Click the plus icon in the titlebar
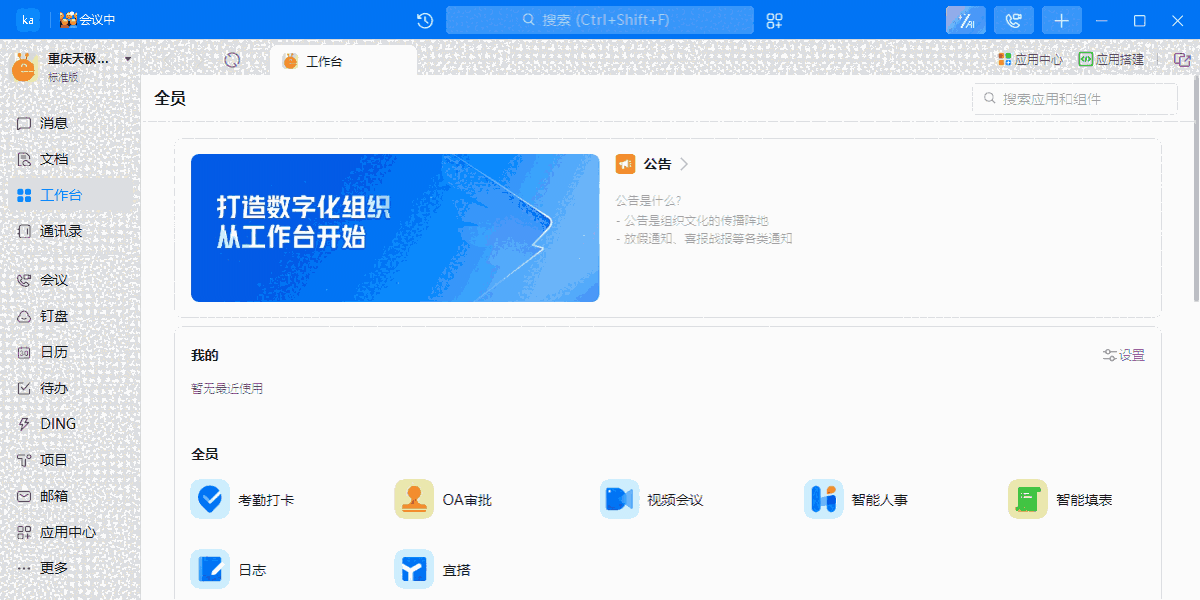The width and height of the screenshot is (1200, 600). pyautogui.click(x=1061, y=19)
